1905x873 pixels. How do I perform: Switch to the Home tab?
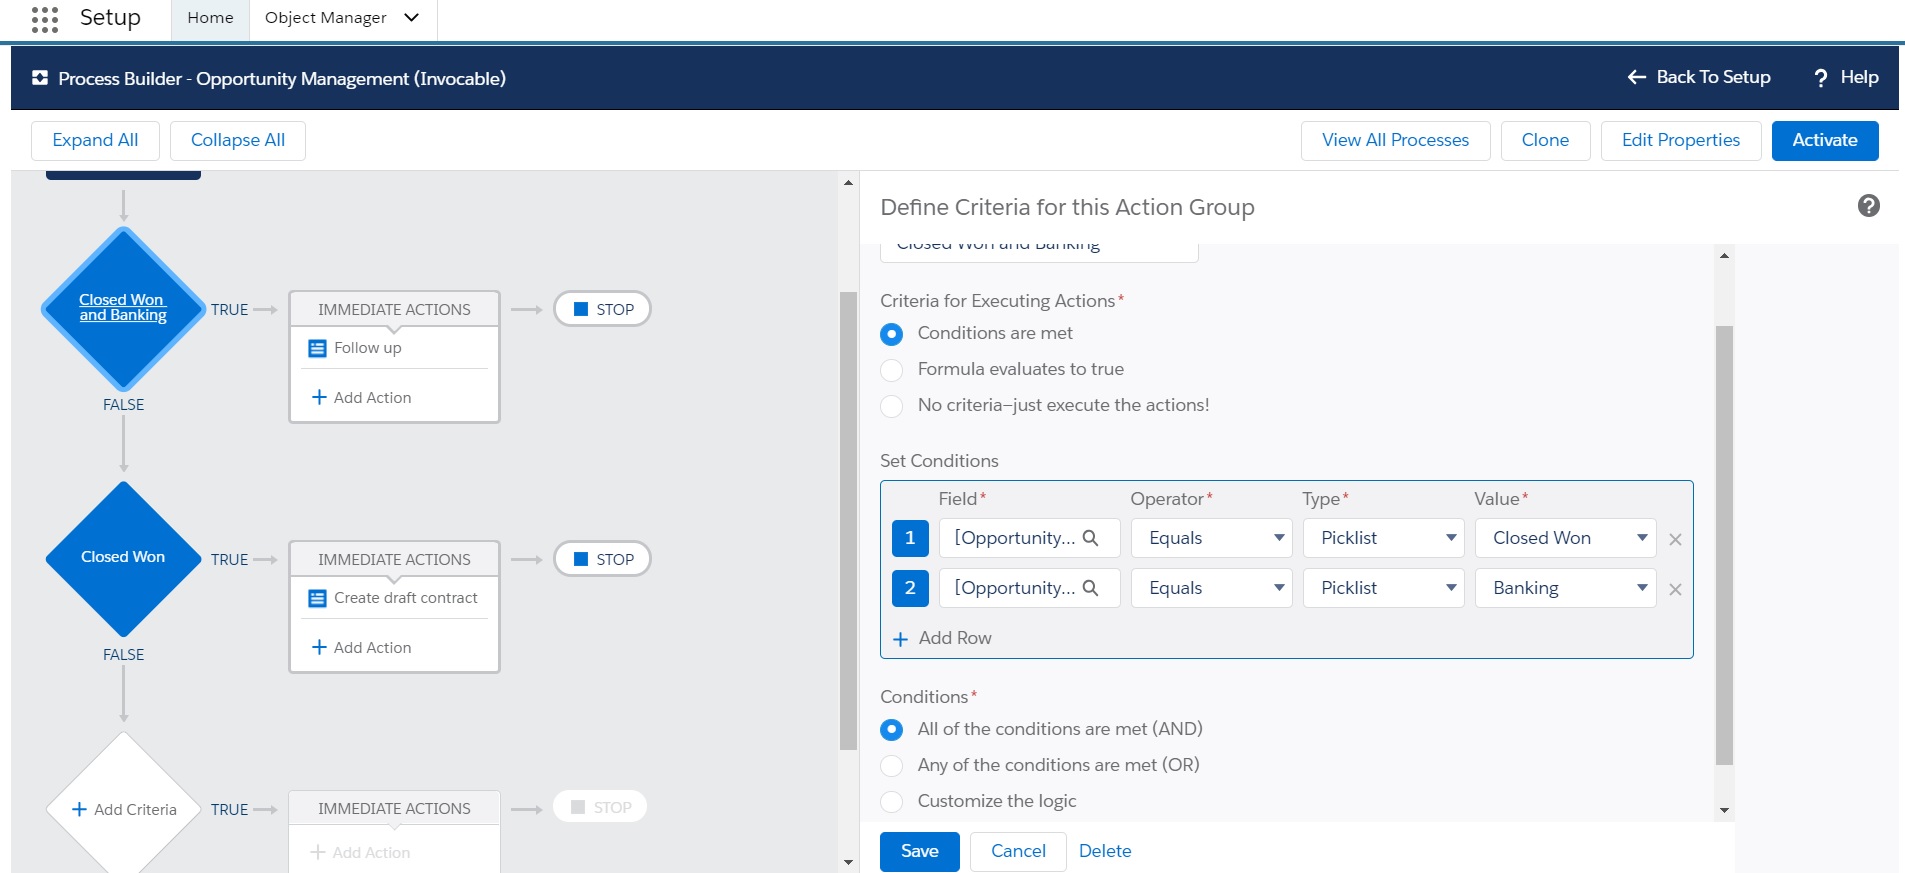[210, 18]
